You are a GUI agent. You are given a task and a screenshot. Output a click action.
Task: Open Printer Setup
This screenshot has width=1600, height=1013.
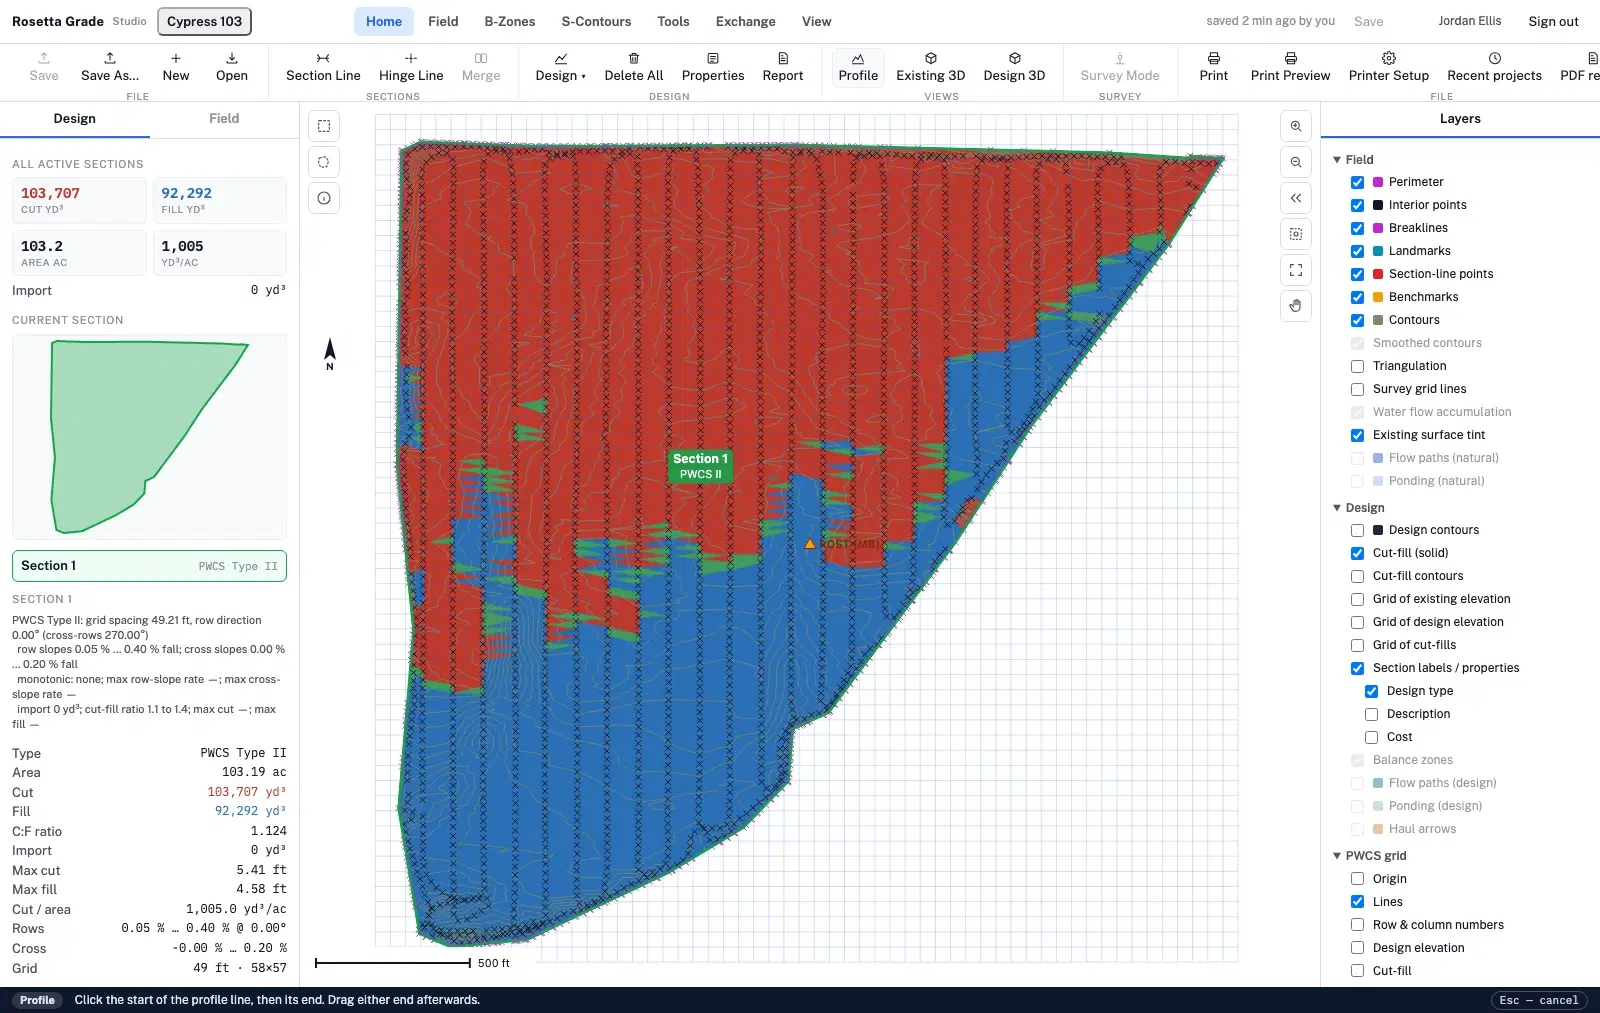tap(1389, 67)
